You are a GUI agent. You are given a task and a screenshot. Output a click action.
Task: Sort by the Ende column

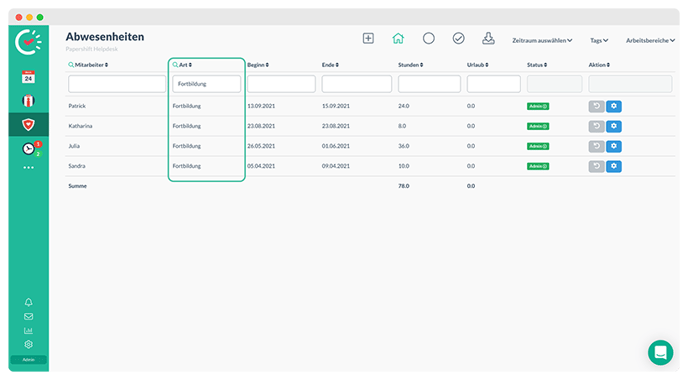(330, 65)
